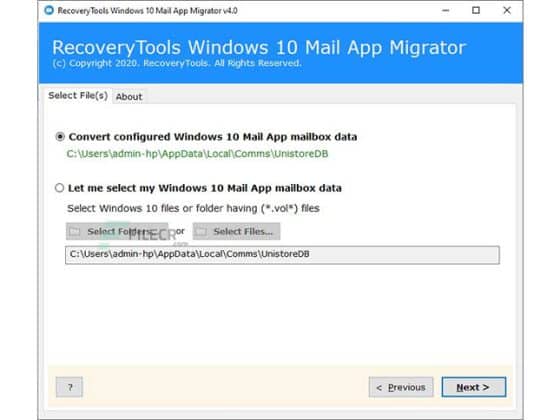Go back with the Previous button
The image size is (560, 420).
[401, 387]
